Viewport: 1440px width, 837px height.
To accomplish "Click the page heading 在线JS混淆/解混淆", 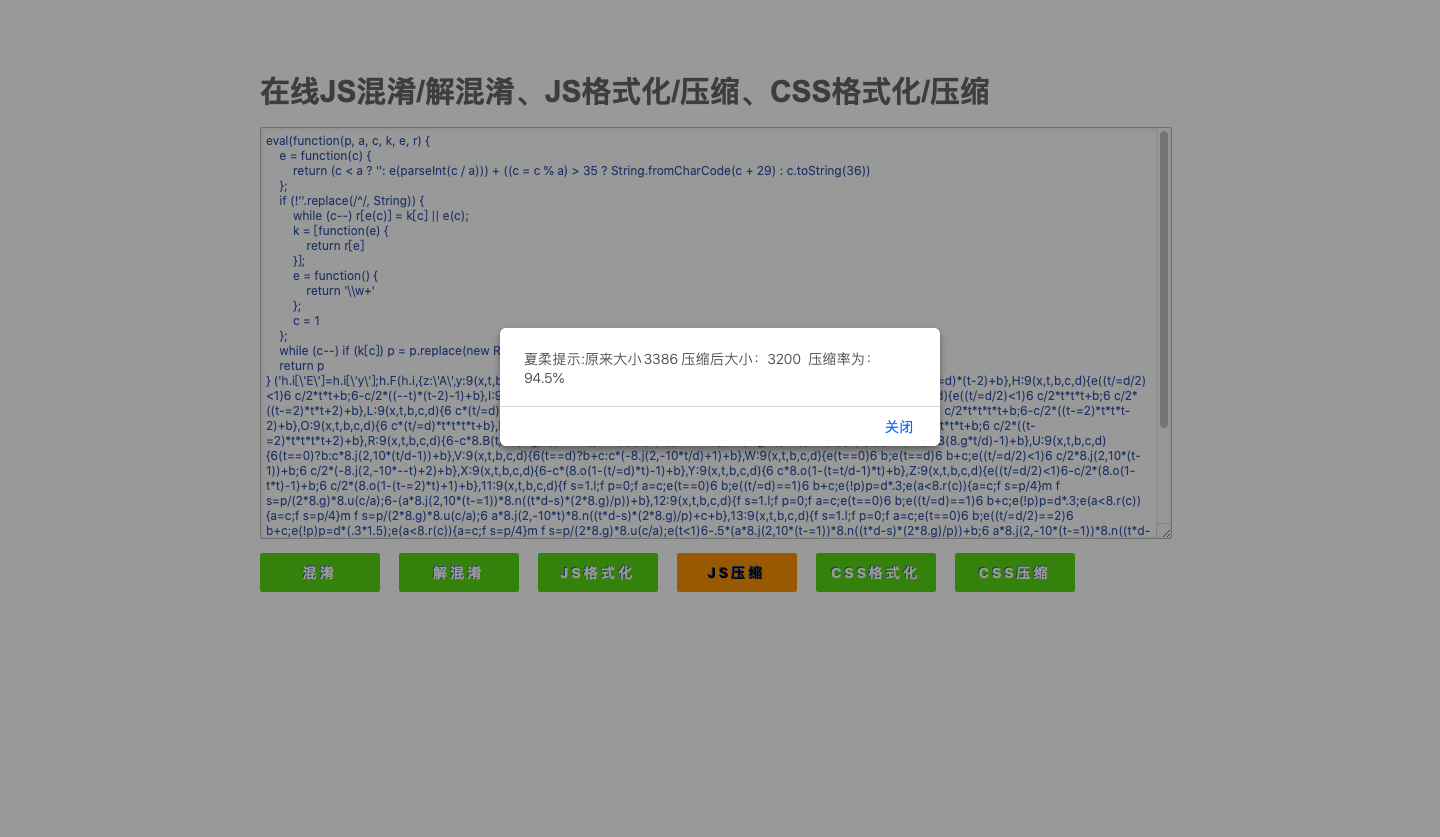I will 624,92.
